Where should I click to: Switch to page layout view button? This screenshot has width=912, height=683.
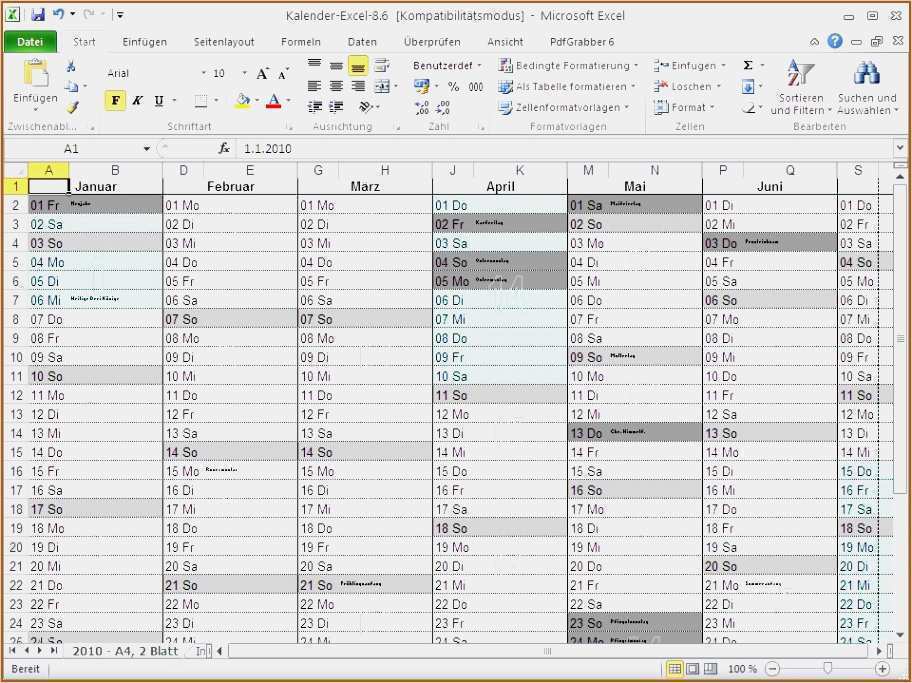click(x=692, y=669)
